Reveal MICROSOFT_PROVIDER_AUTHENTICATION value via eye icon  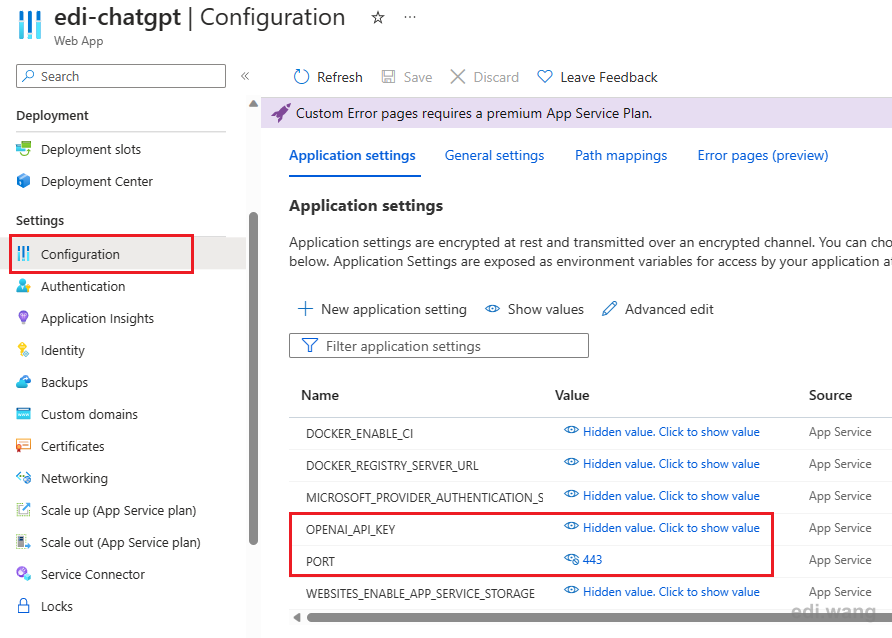click(x=571, y=494)
